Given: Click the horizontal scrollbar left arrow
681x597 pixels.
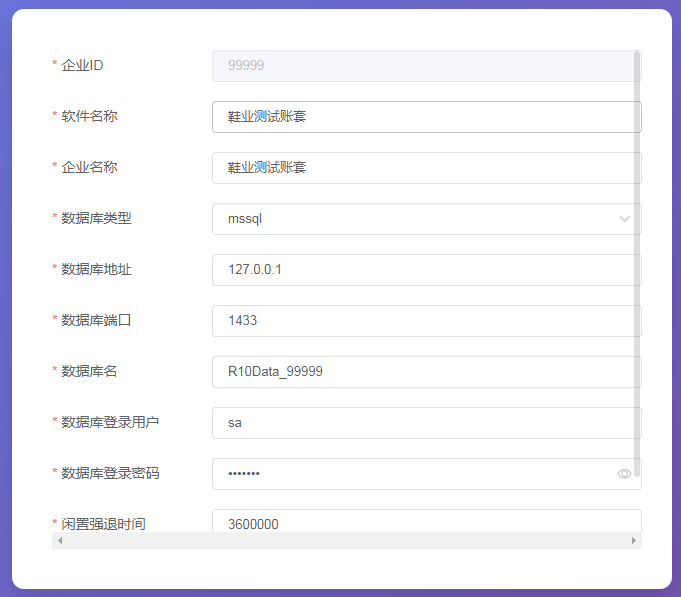Looking at the screenshot, I should (60, 541).
